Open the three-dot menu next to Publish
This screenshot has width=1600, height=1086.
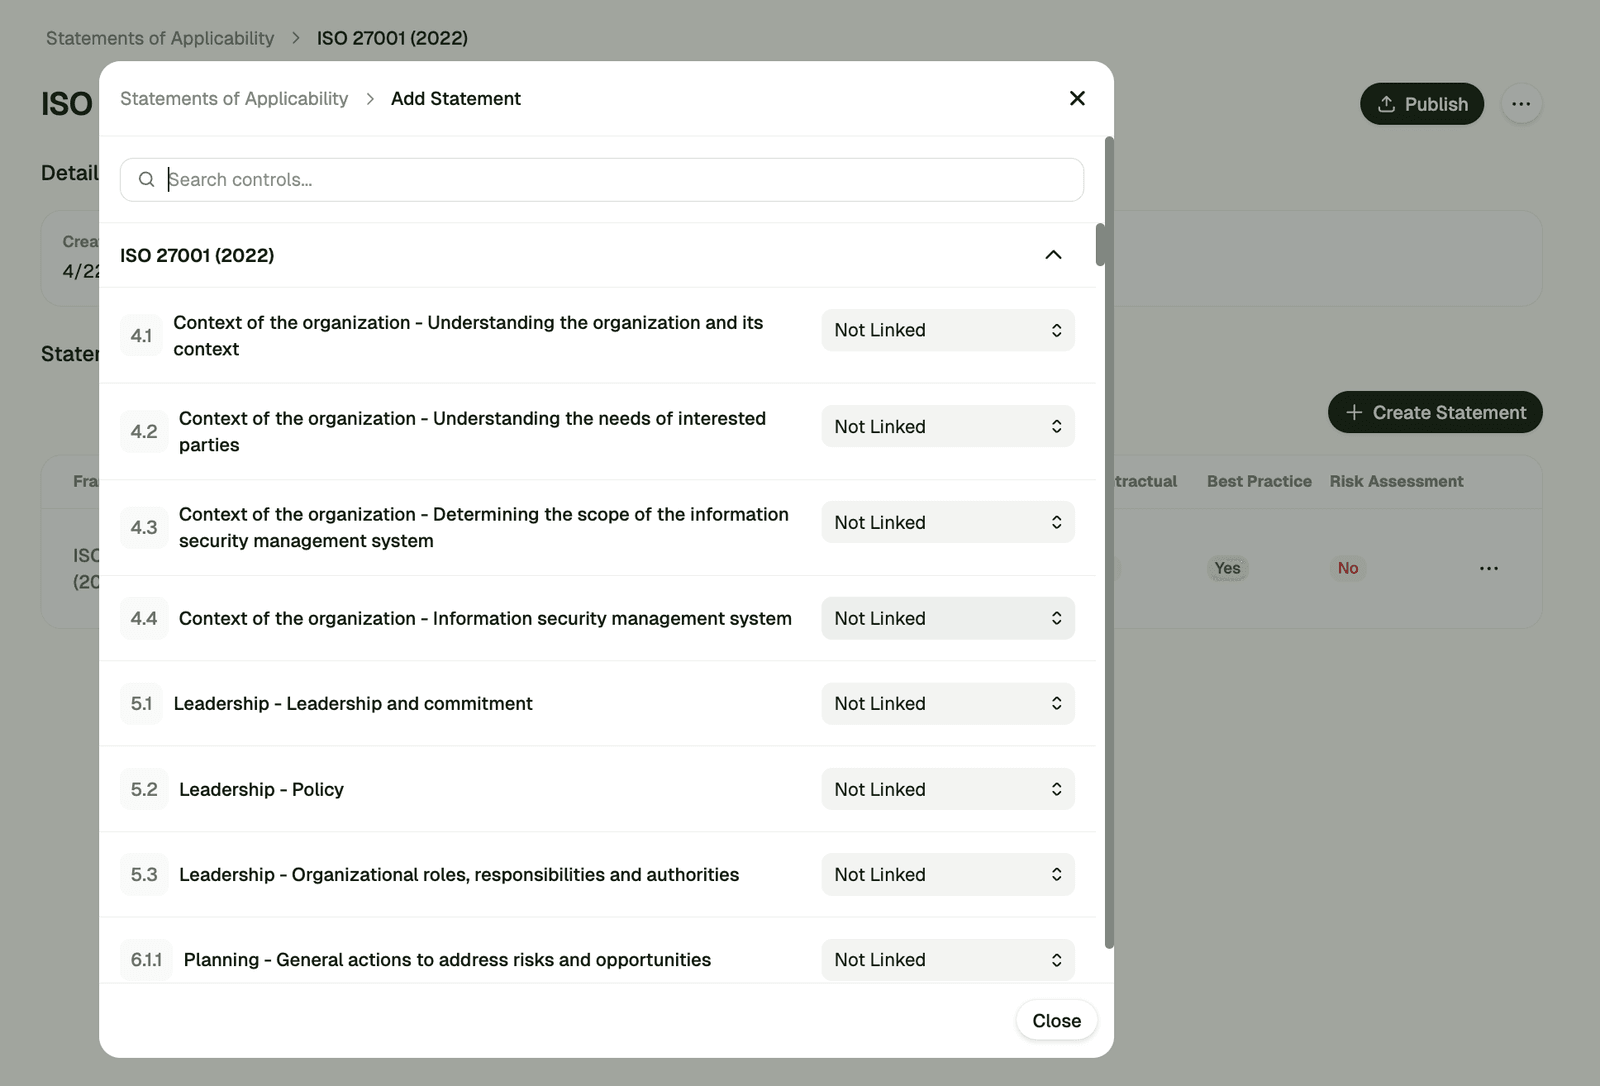click(x=1521, y=104)
